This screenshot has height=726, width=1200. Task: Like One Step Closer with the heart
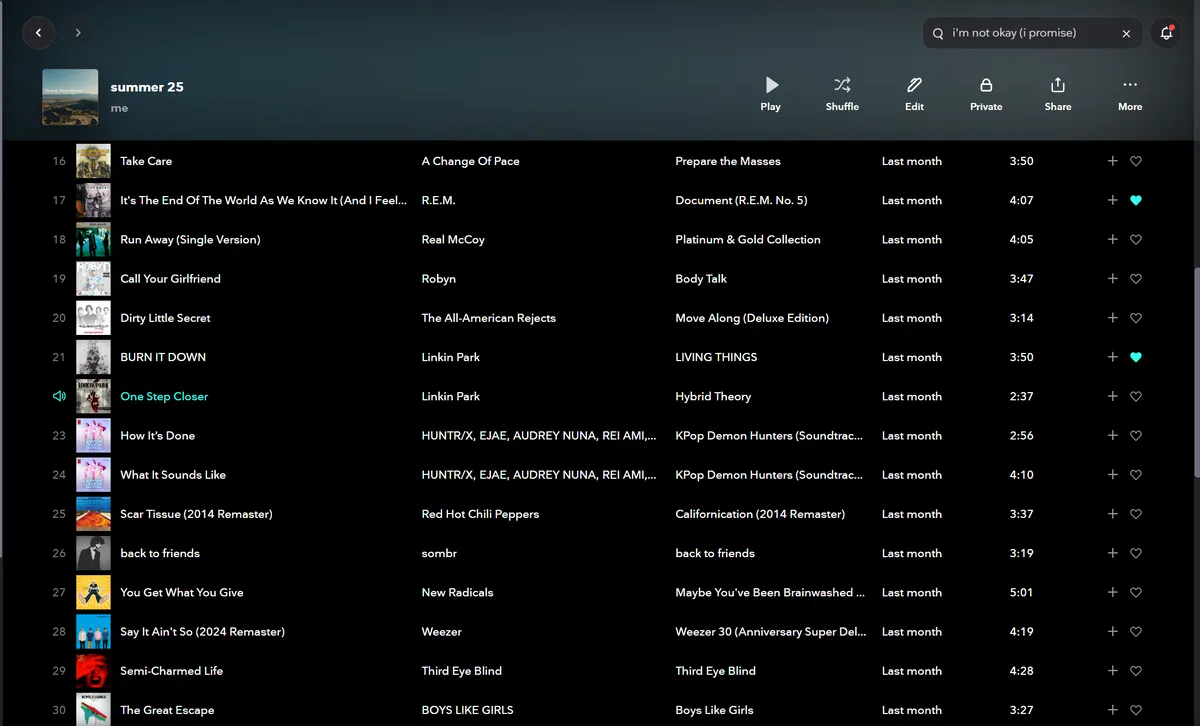coord(1136,396)
